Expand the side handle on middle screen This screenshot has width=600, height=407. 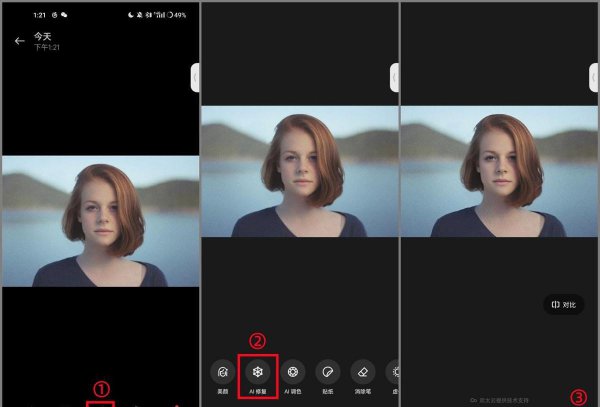coord(394,77)
